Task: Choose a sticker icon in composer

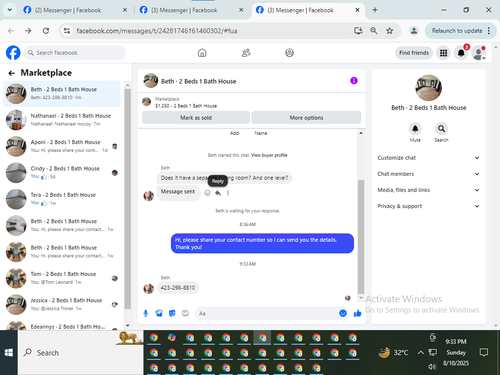Action: click(172, 313)
